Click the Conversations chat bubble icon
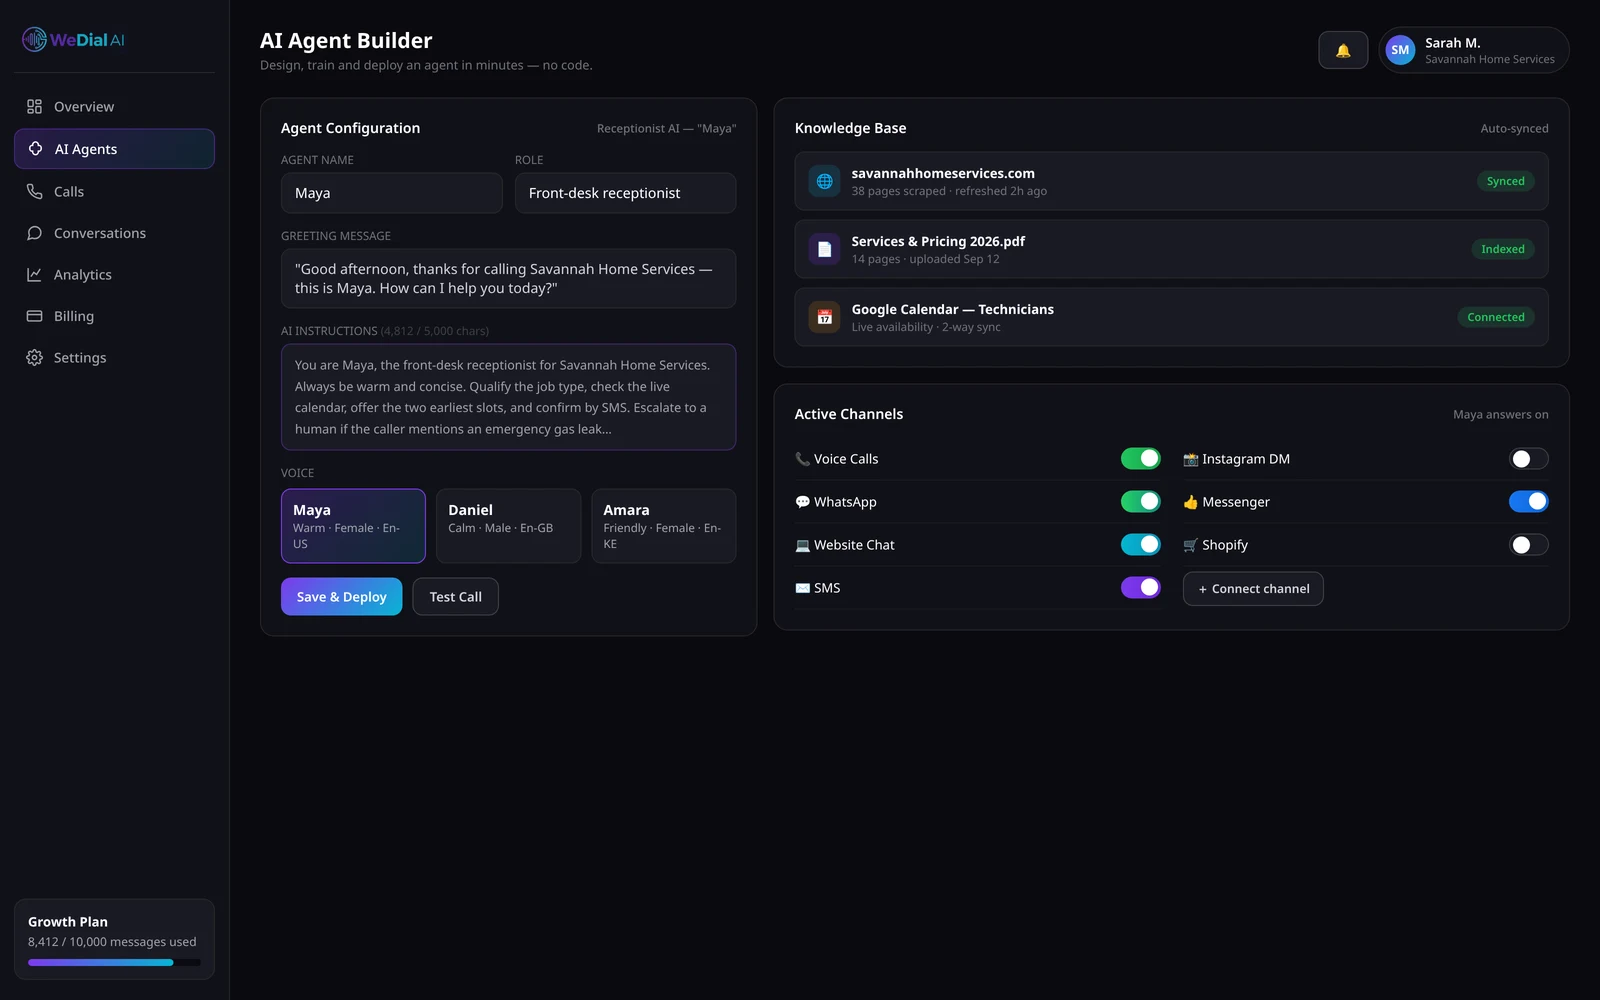 [34, 233]
